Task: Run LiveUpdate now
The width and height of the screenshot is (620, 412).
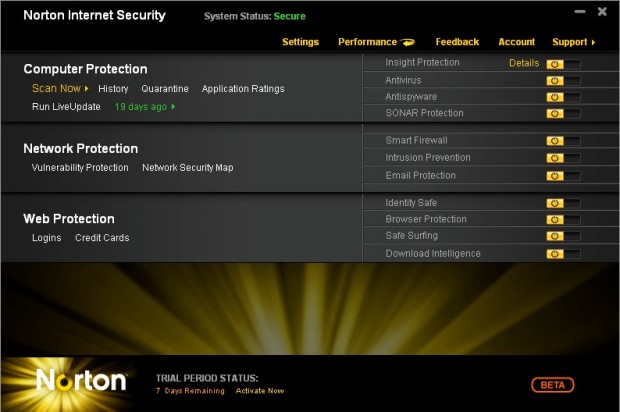Action: tap(66, 107)
